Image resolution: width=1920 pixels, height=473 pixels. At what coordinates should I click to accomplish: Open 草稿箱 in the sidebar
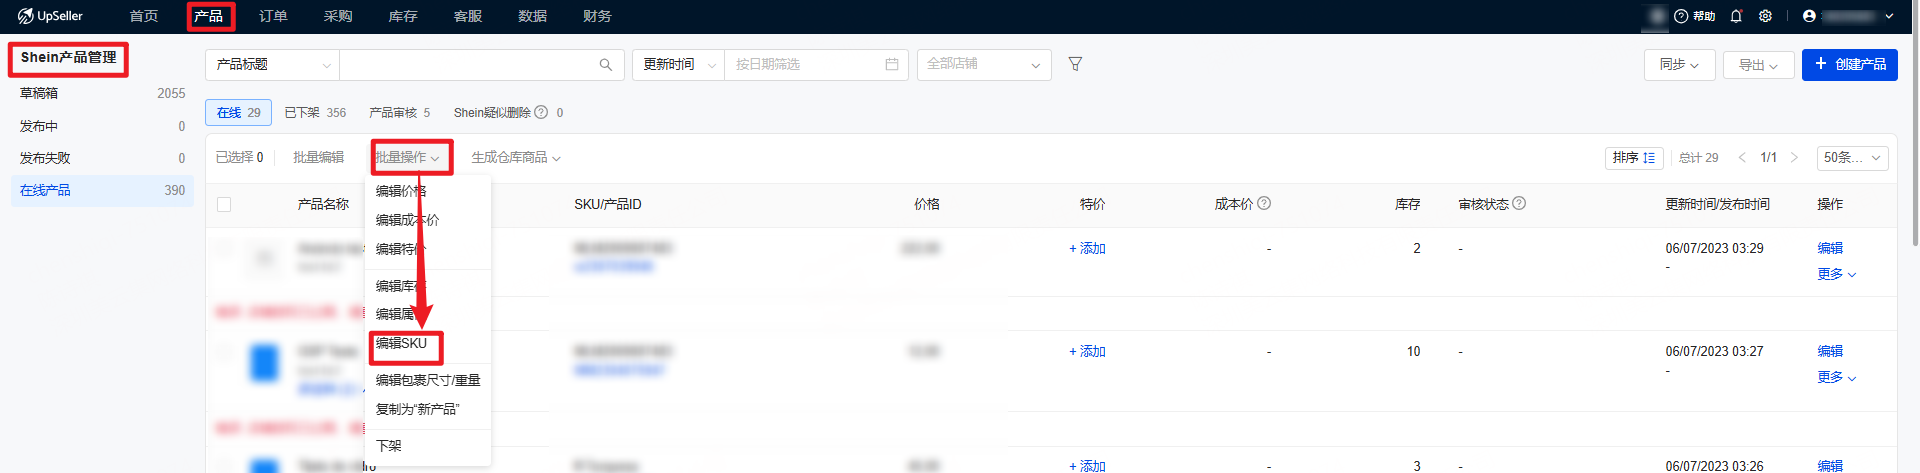(102, 93)
